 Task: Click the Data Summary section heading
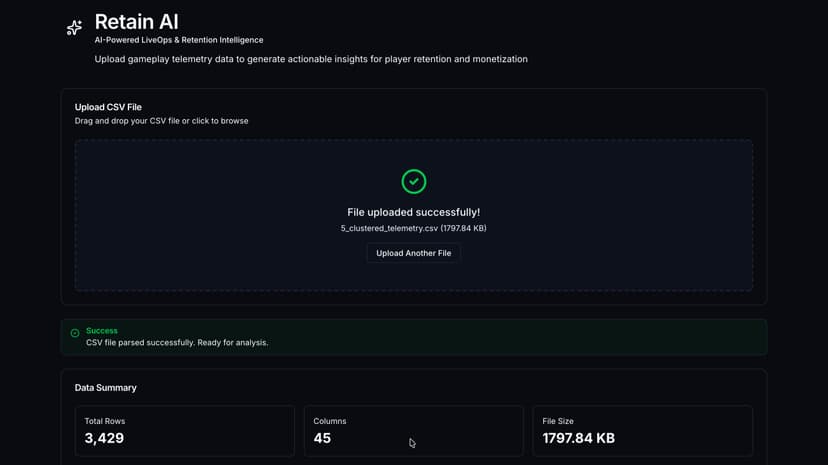tap(106, 388)
